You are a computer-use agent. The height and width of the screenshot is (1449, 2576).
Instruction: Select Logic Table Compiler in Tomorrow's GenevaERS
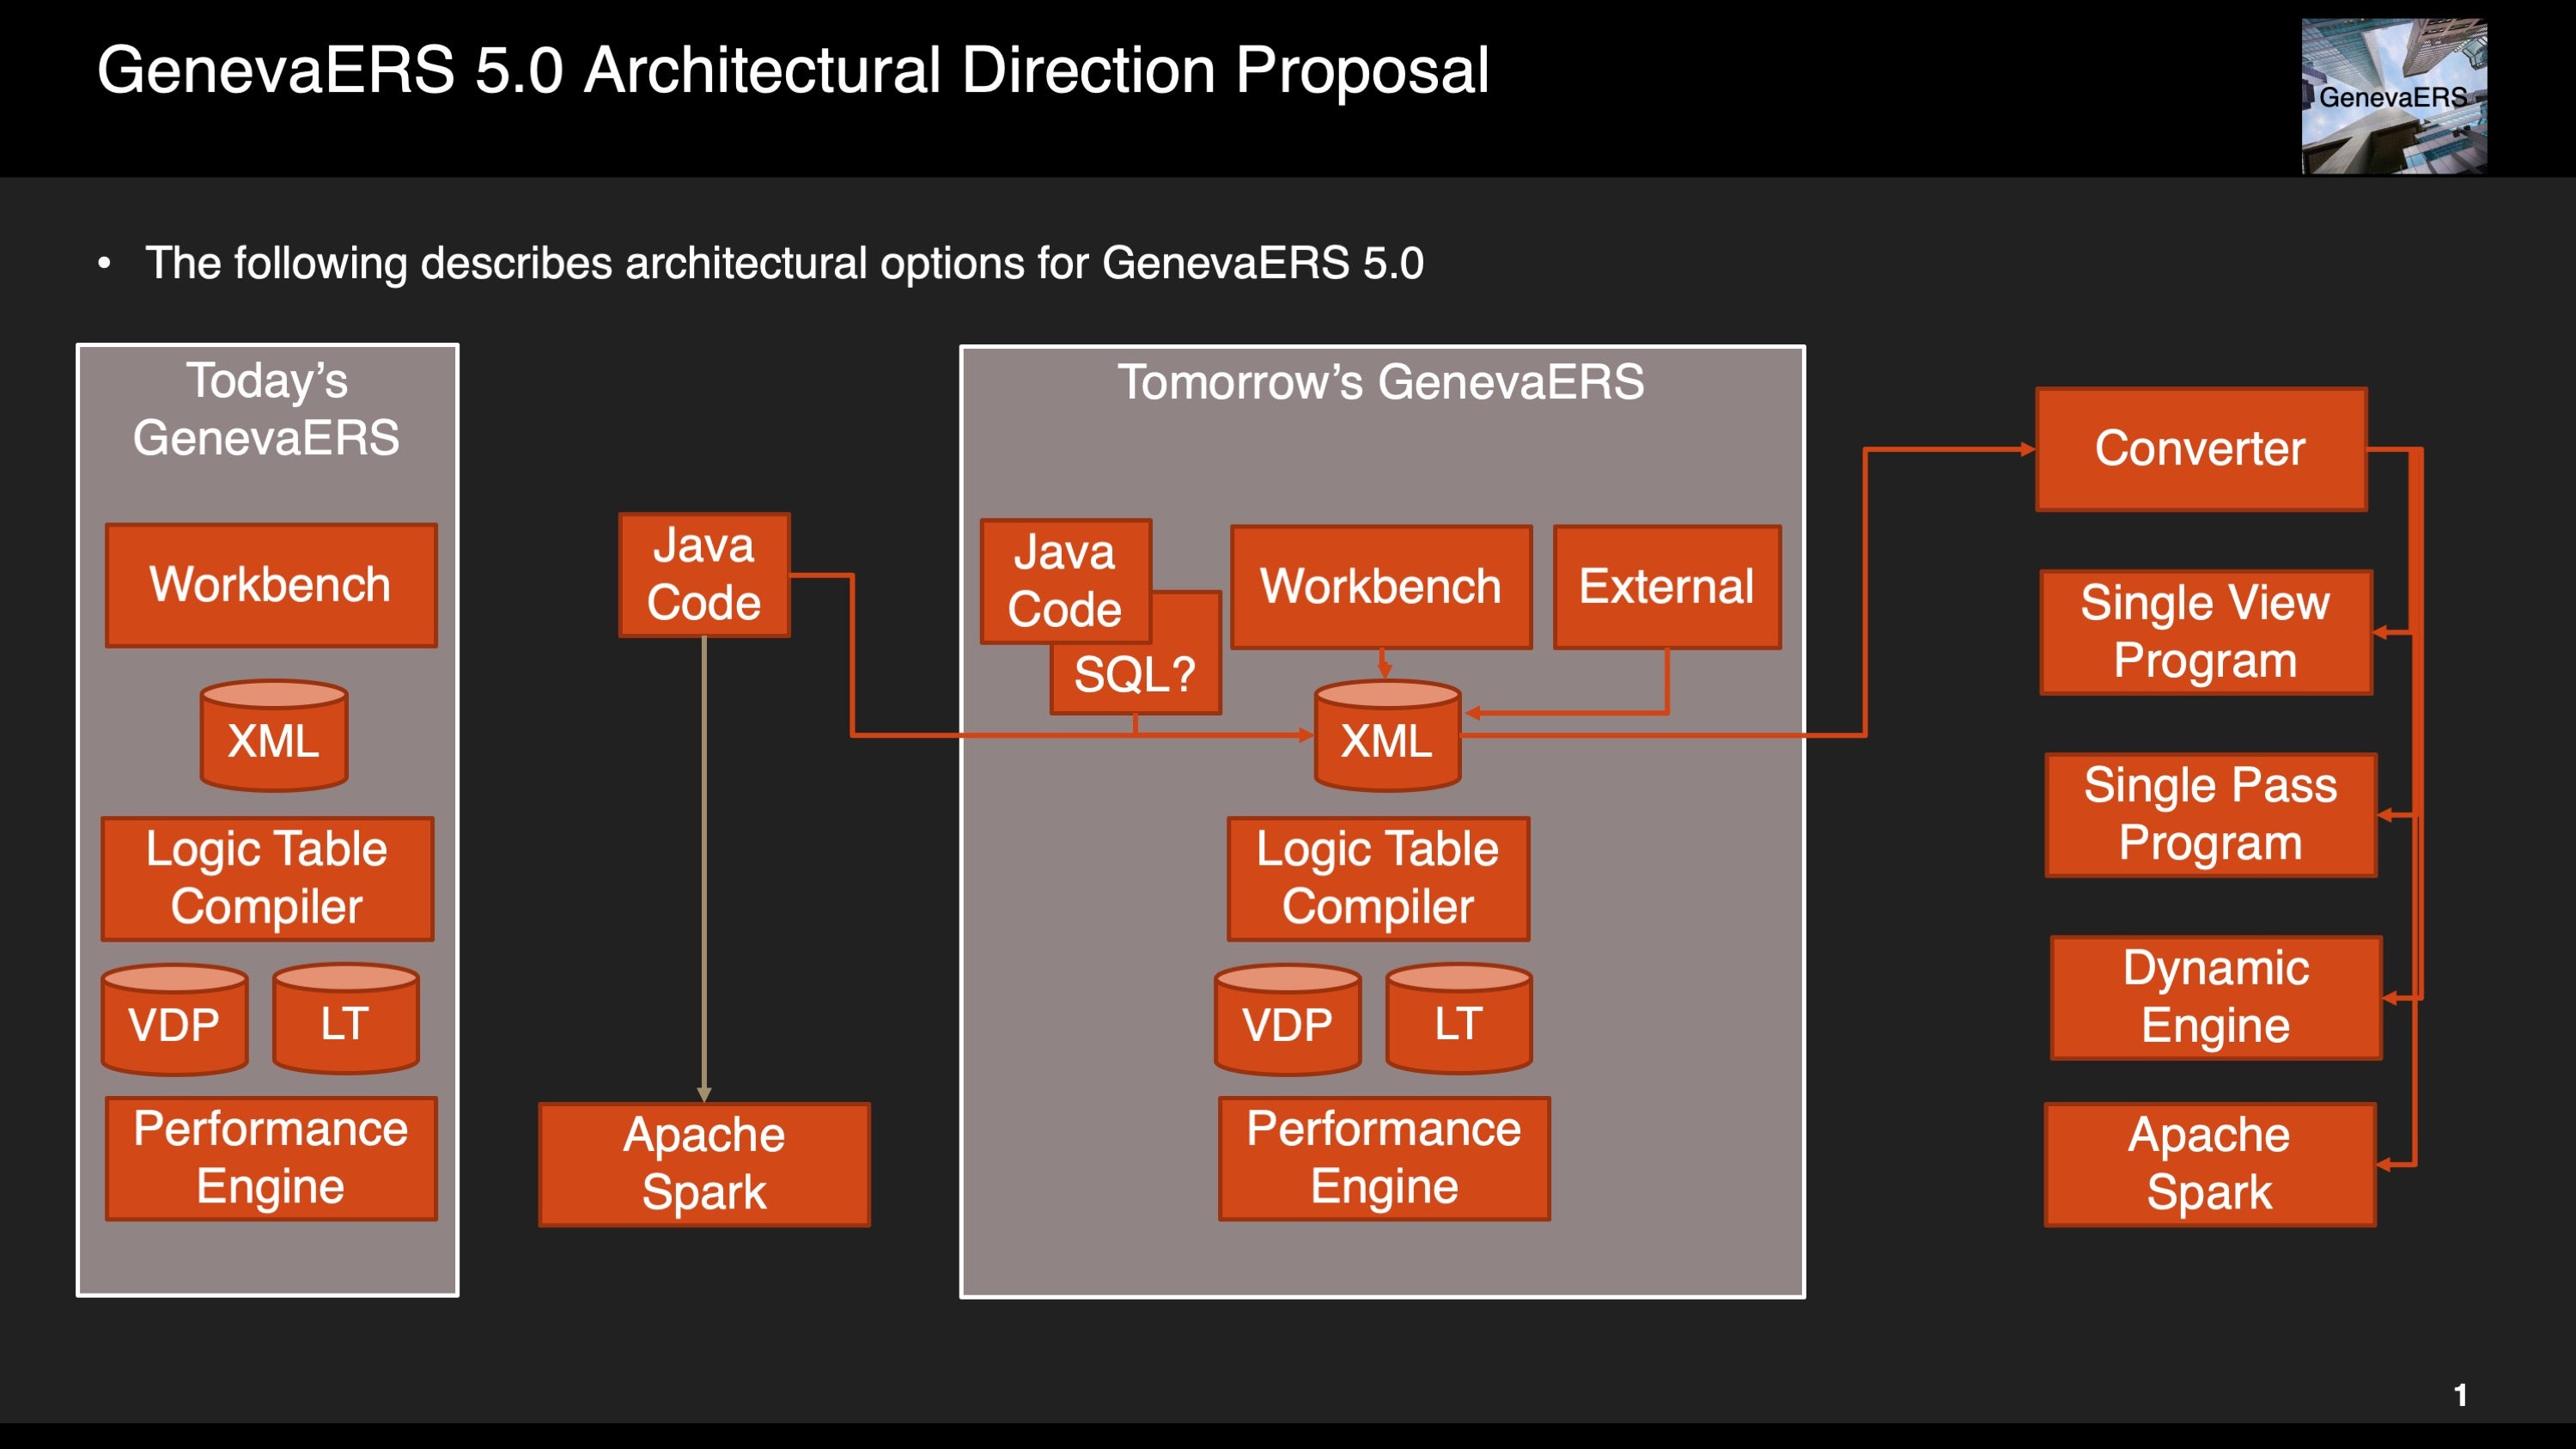click(1378, 878)
